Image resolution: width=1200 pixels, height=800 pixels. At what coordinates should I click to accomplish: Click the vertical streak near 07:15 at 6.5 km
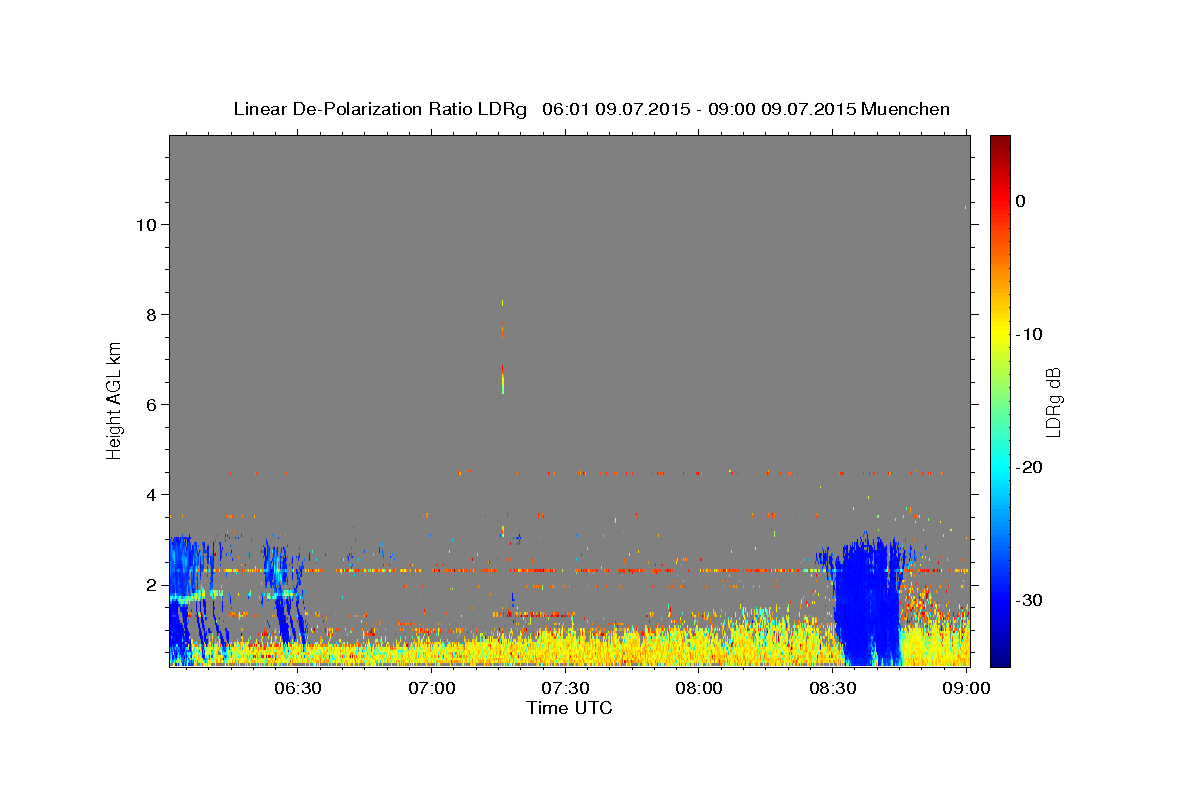click(x=503, y=379)
